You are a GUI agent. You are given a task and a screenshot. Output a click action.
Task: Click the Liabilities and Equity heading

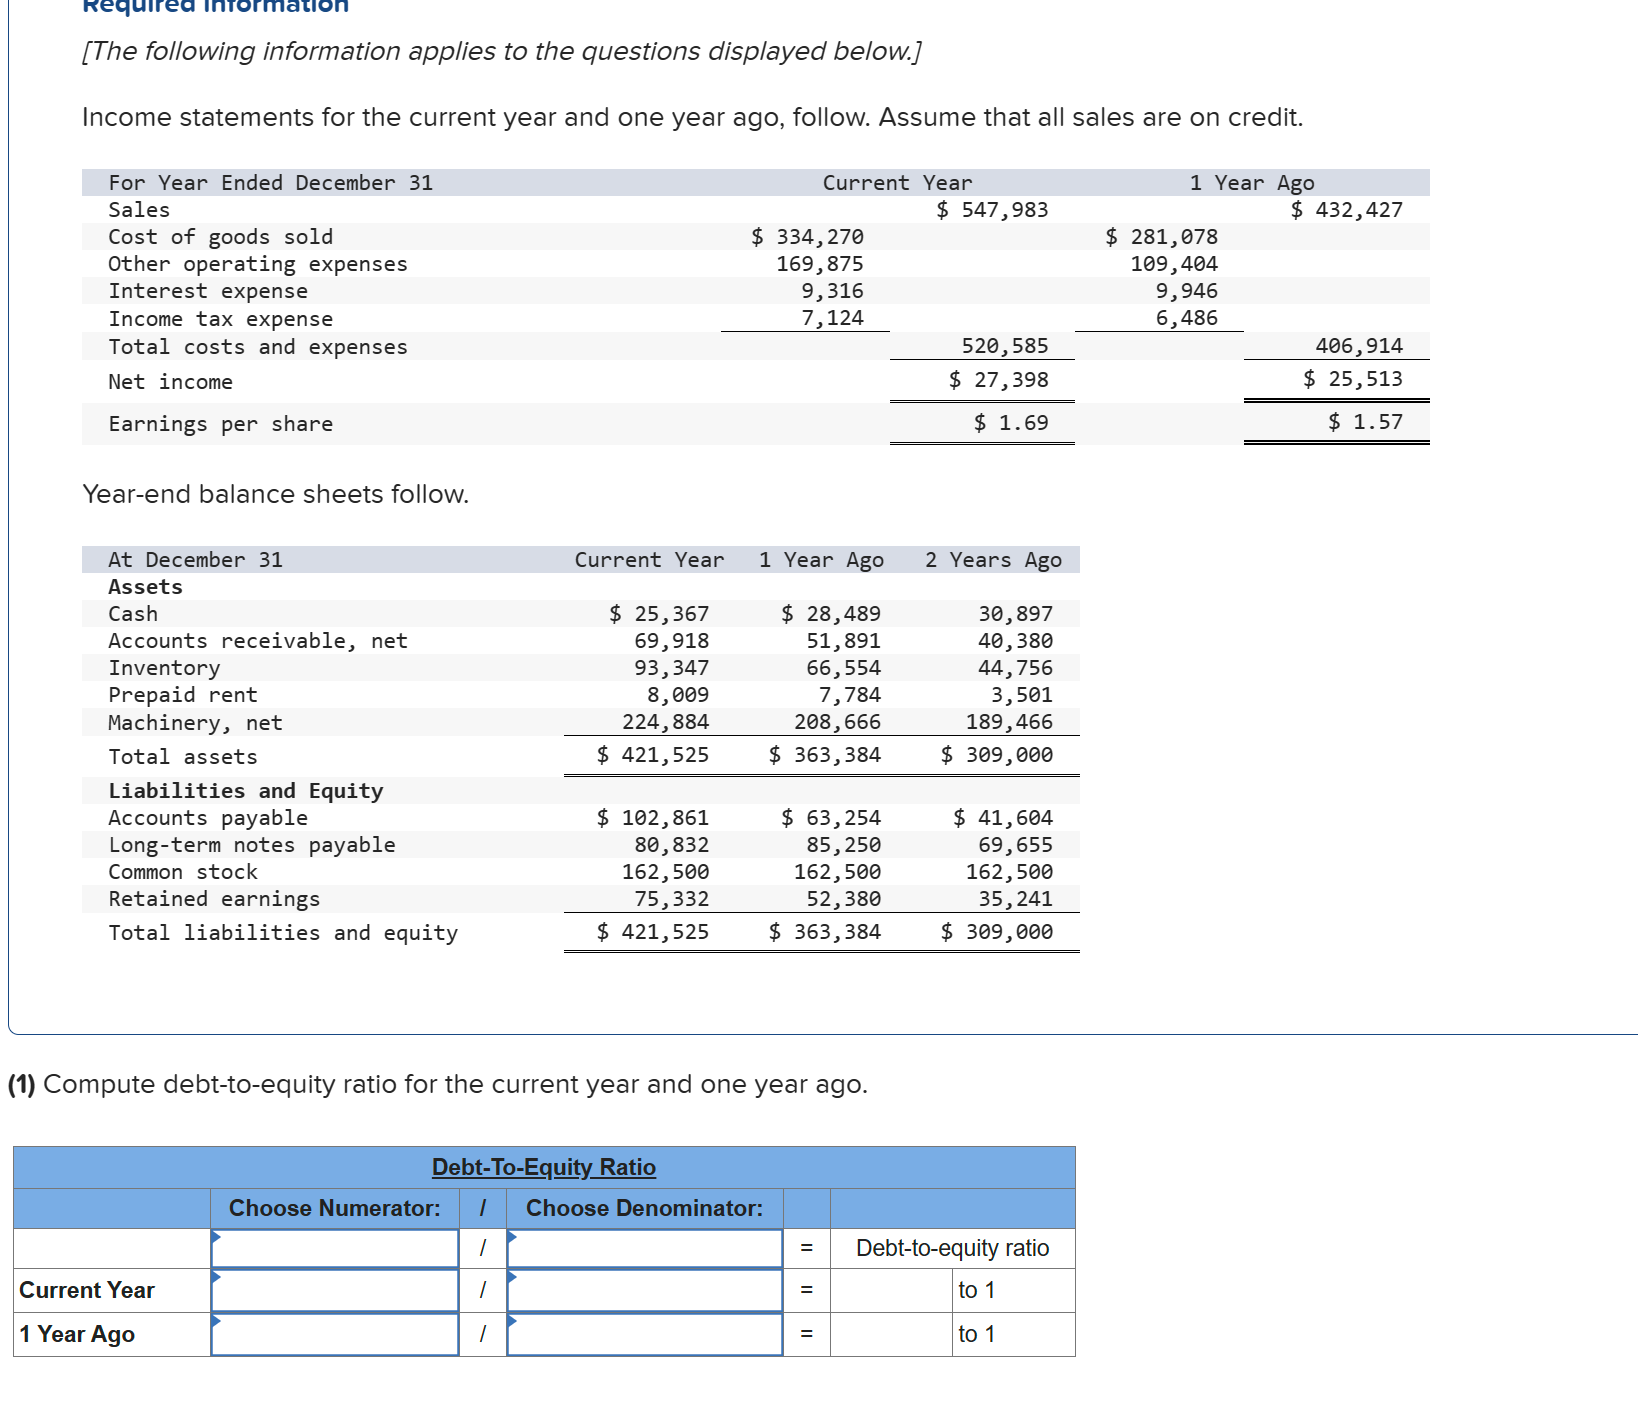click(246, 791)
